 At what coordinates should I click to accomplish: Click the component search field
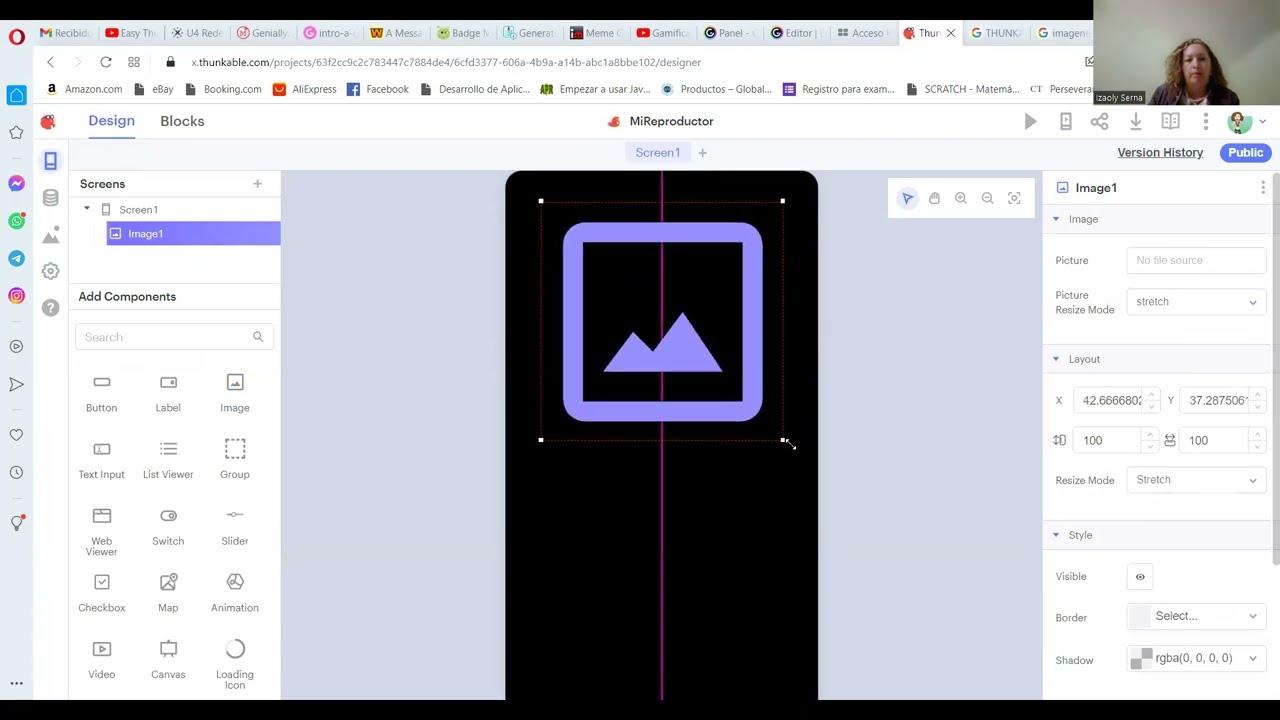pyautogui.click(x=172, y=337)
